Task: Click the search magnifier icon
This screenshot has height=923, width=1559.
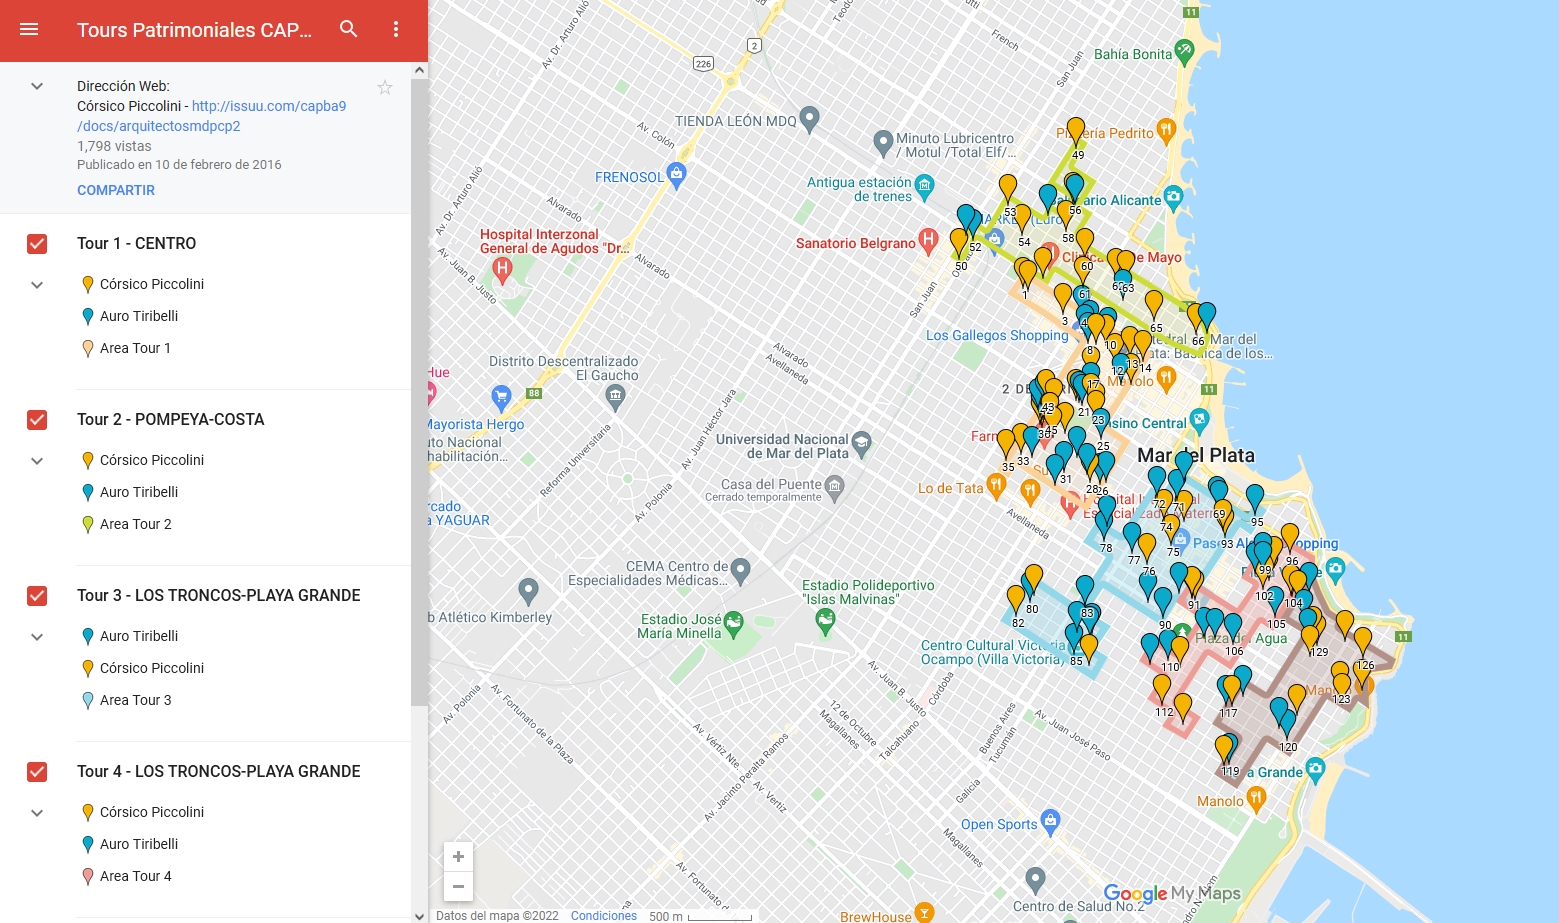Action: (348, 29)
